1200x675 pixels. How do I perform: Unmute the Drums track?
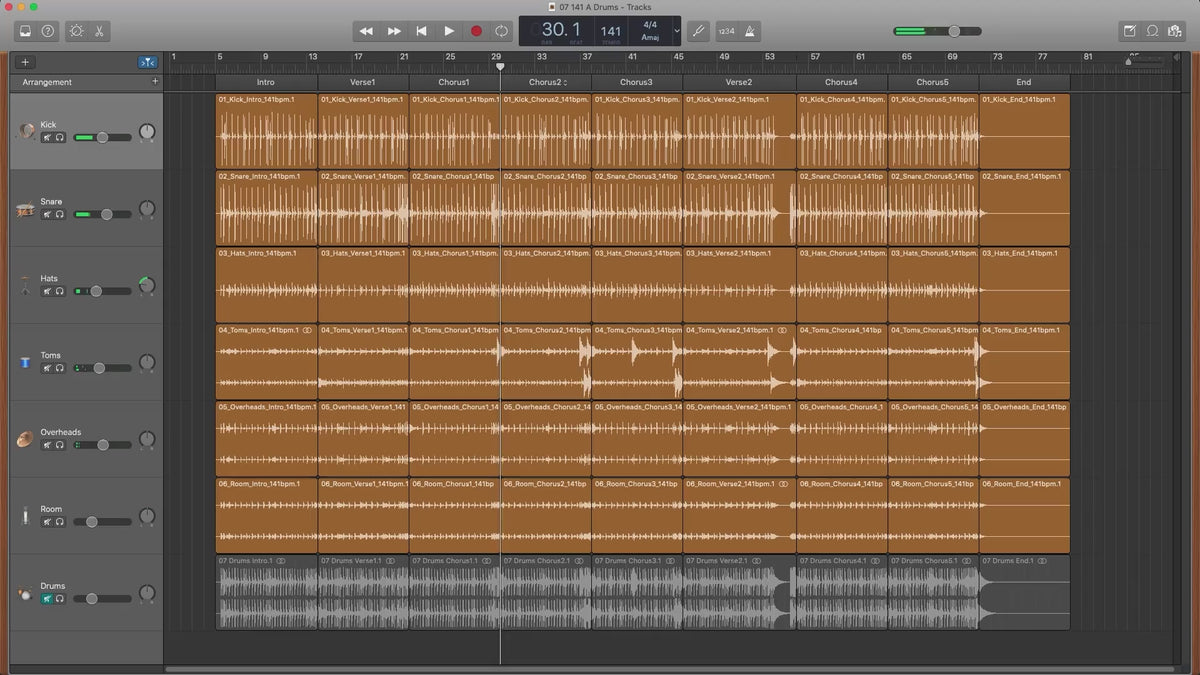pos(47,598)
